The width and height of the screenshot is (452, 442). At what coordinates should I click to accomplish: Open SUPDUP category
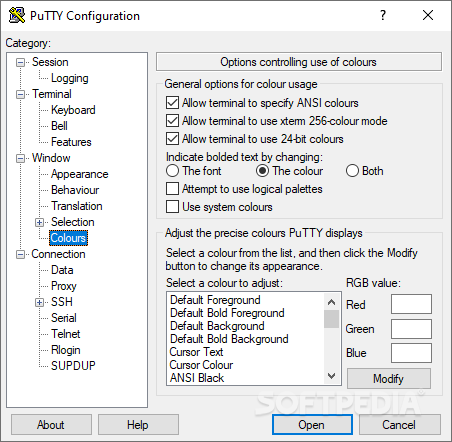pos(73,366)
